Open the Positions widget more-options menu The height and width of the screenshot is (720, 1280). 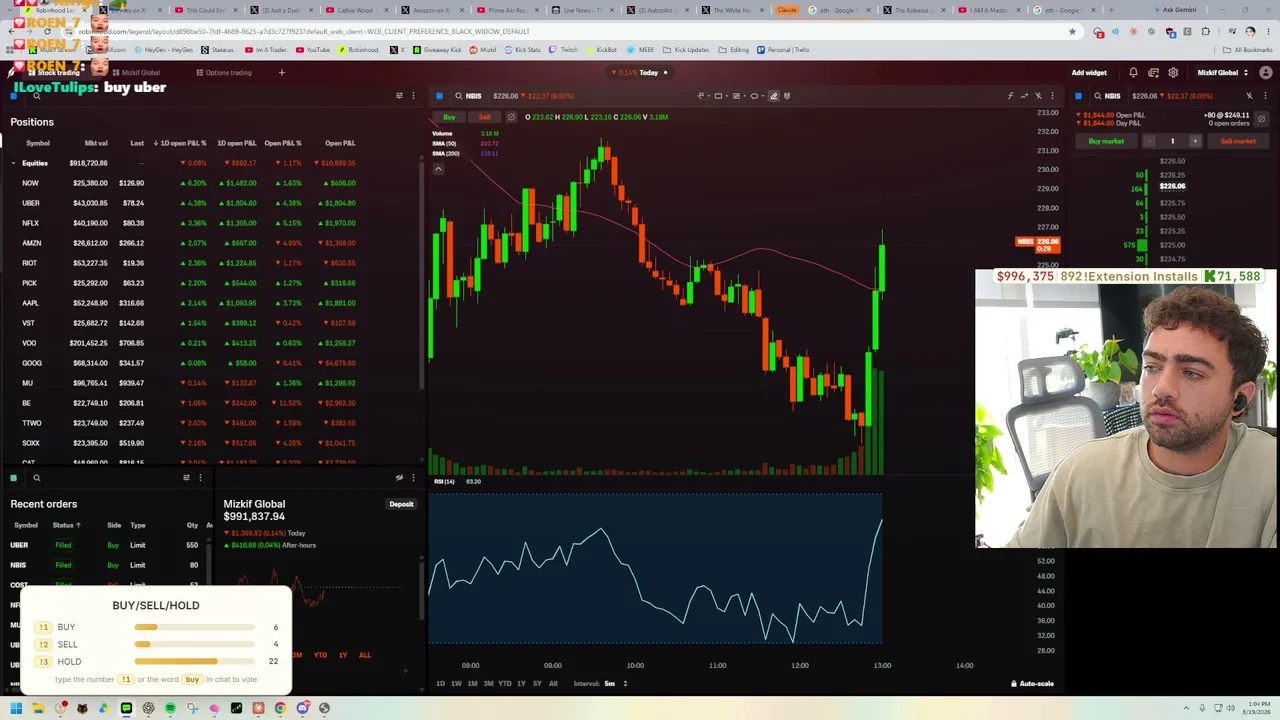[x=412, y=96]
